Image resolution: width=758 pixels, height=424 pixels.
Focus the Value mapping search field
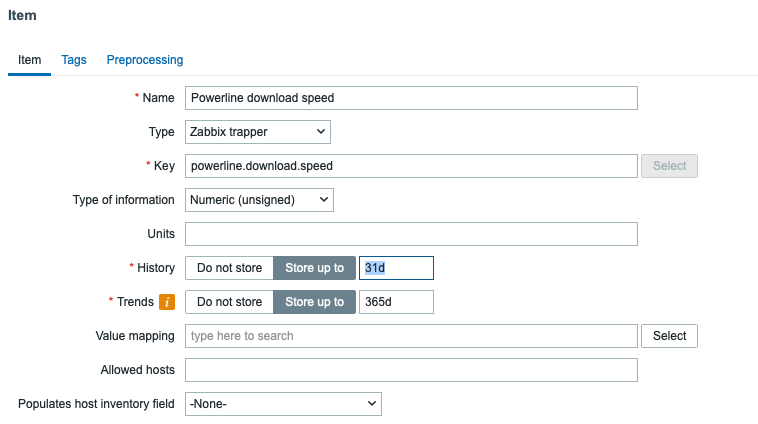tap(411, 336)
